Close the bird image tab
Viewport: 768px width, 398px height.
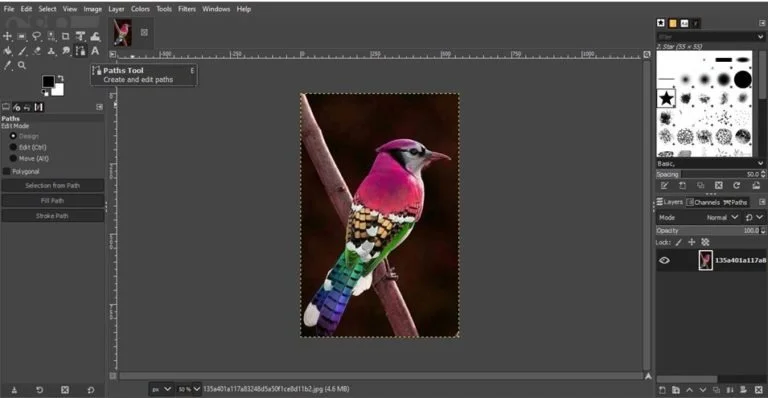click(144, 32)
